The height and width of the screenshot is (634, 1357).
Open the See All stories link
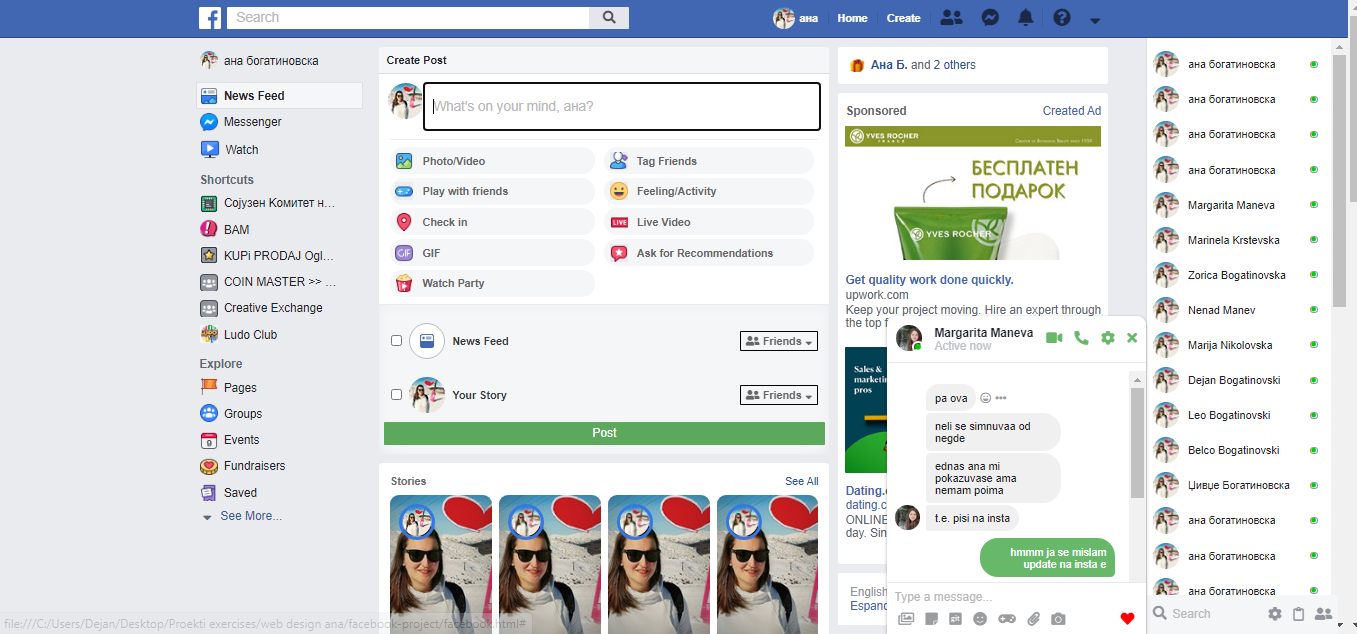[x=801, y=481]
